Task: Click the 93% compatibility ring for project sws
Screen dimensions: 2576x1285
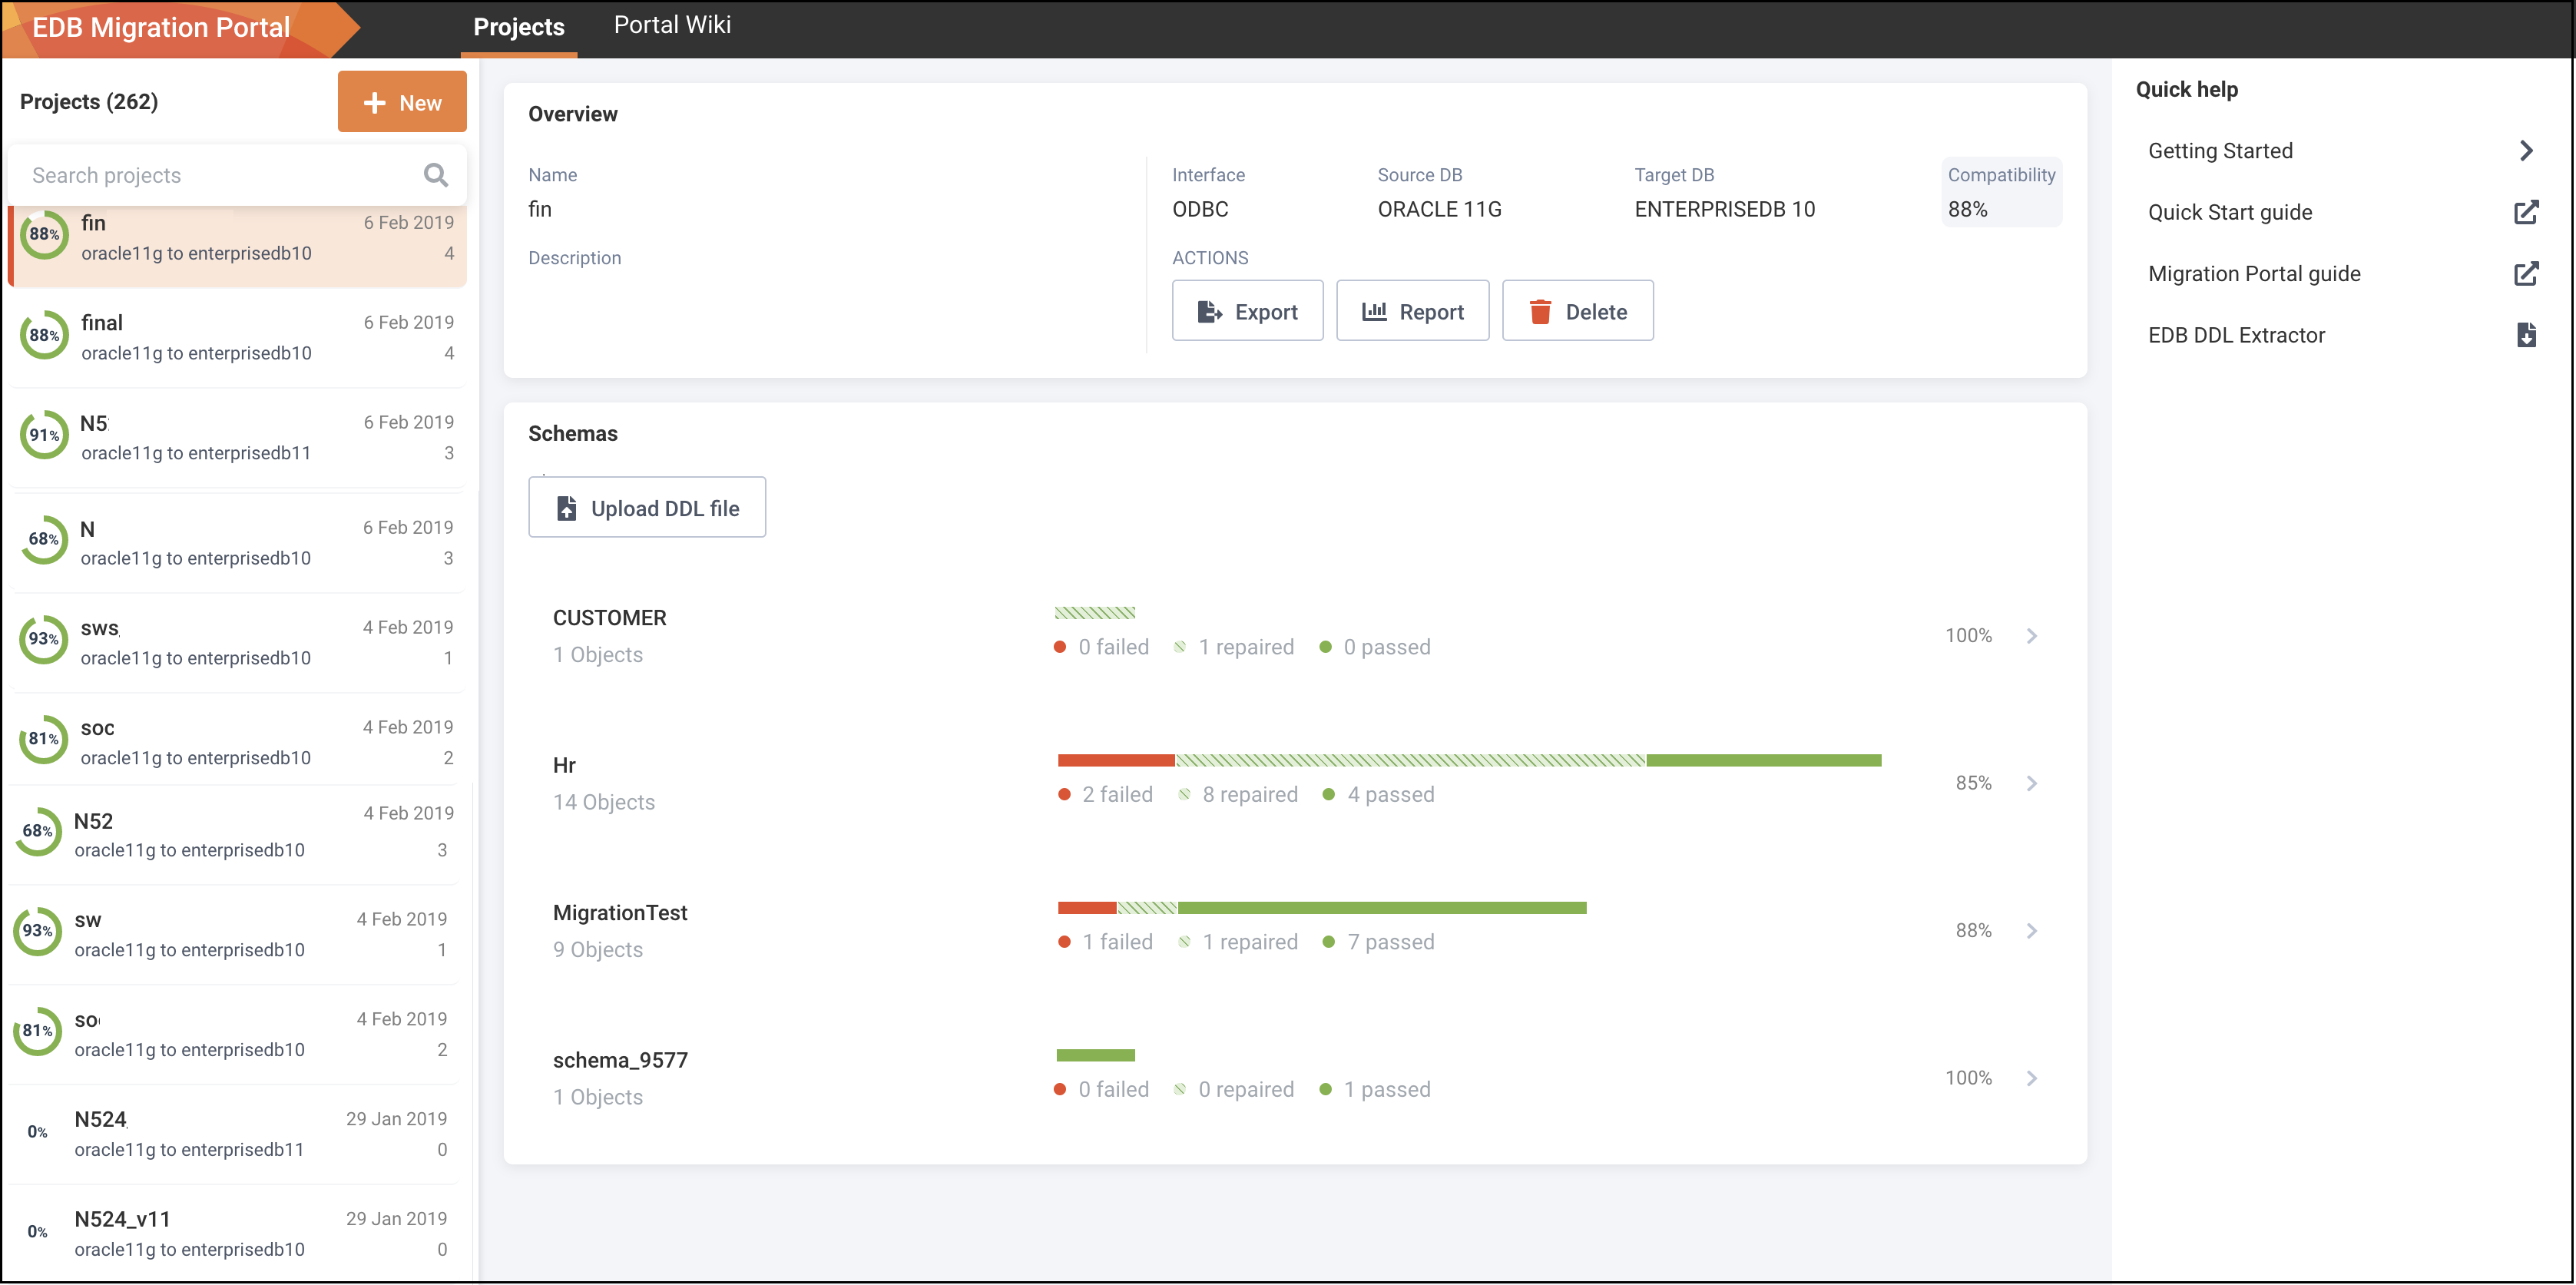Action: [44, 639]
